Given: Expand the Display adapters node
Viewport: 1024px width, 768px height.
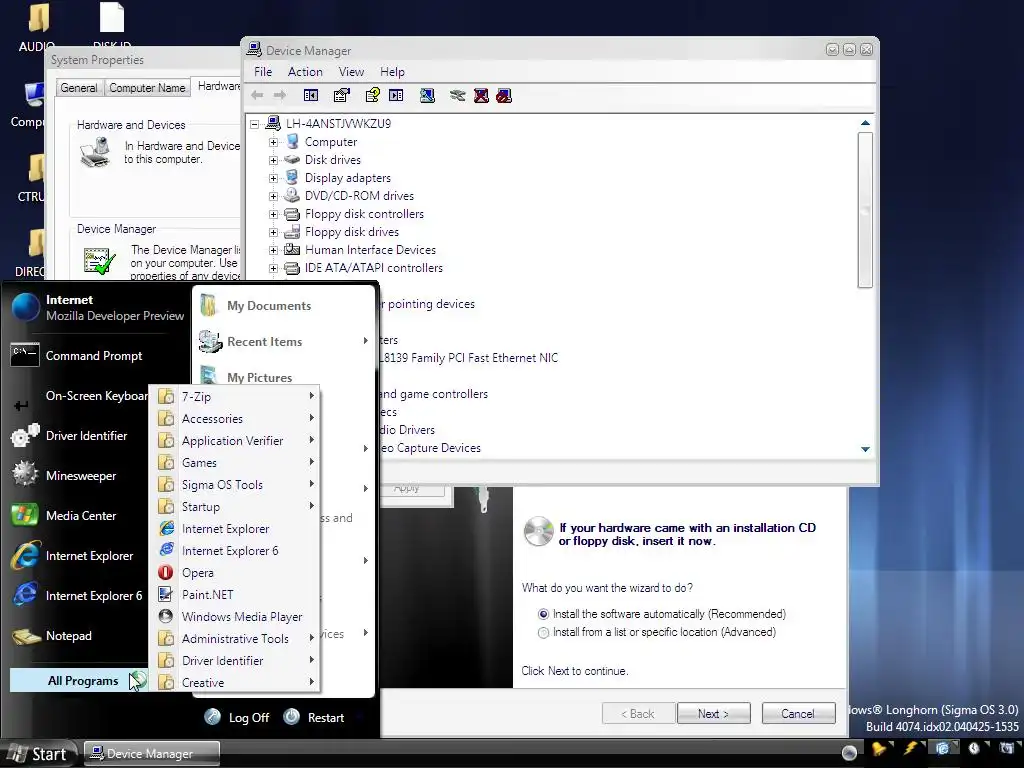Looking at the screenshot, I should 274,178.
